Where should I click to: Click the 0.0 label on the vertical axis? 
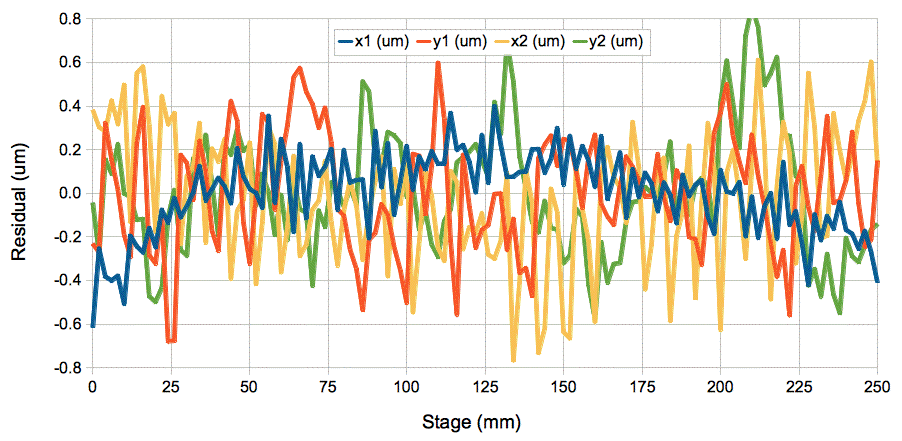69,193
